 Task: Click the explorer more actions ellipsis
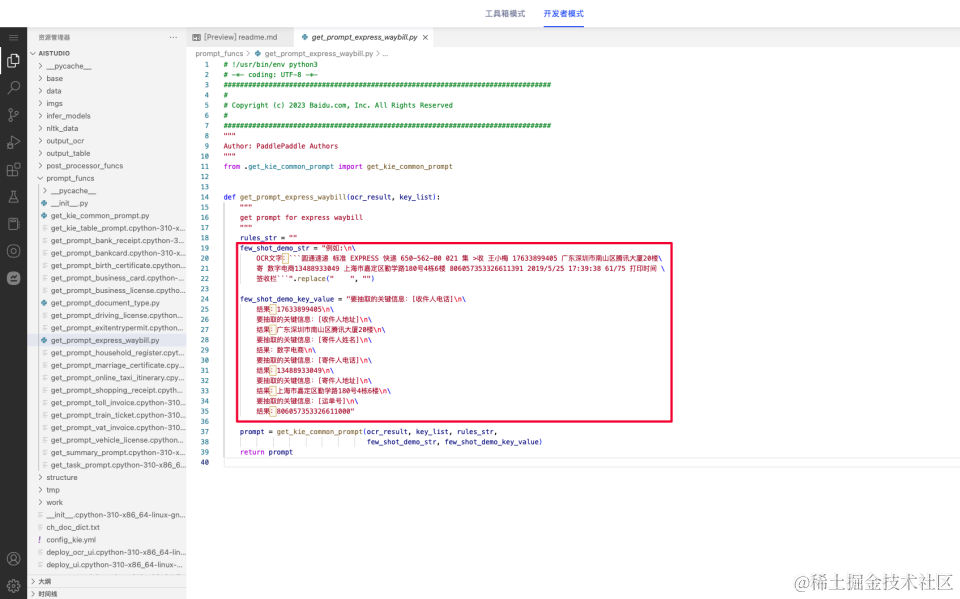173,37
